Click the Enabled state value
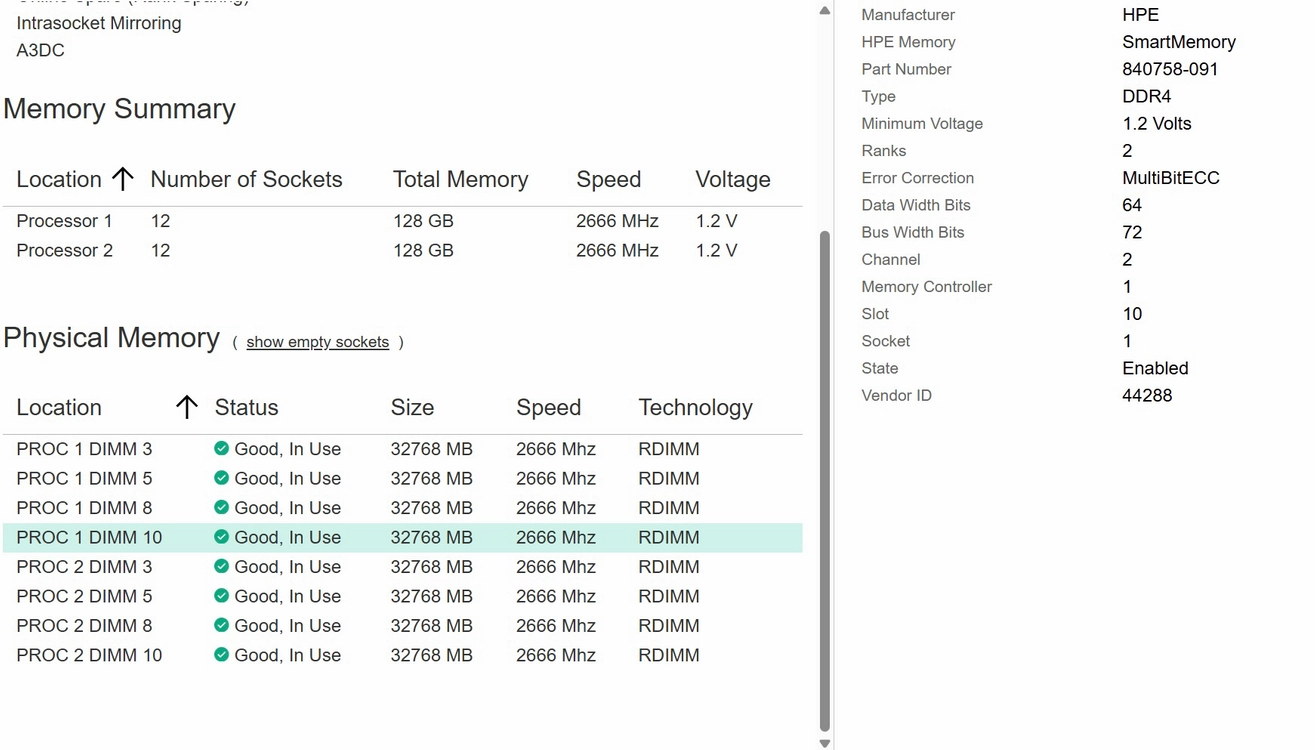Image resolution: width=1315 pixels, height=750 pixels. coord(1155,368)
